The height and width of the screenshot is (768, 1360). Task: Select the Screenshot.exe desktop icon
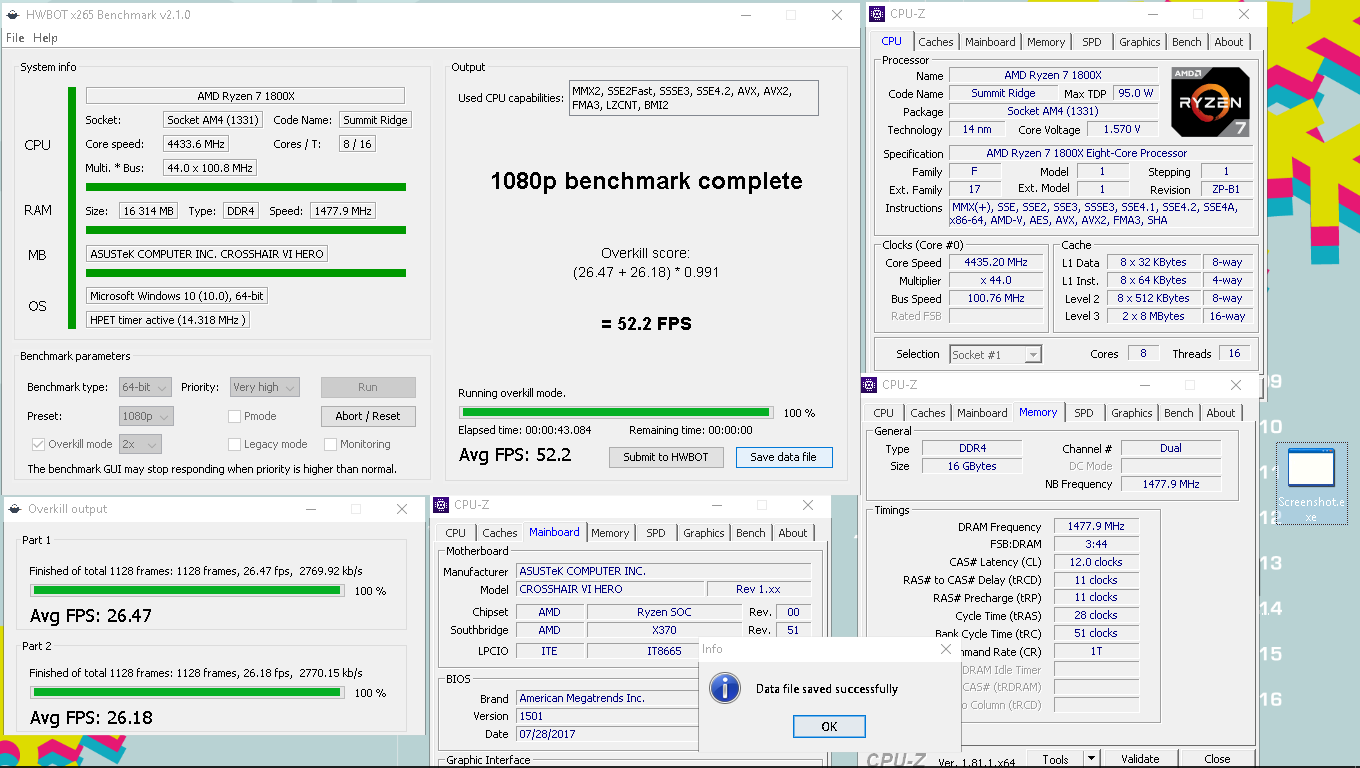[1311, 485]
